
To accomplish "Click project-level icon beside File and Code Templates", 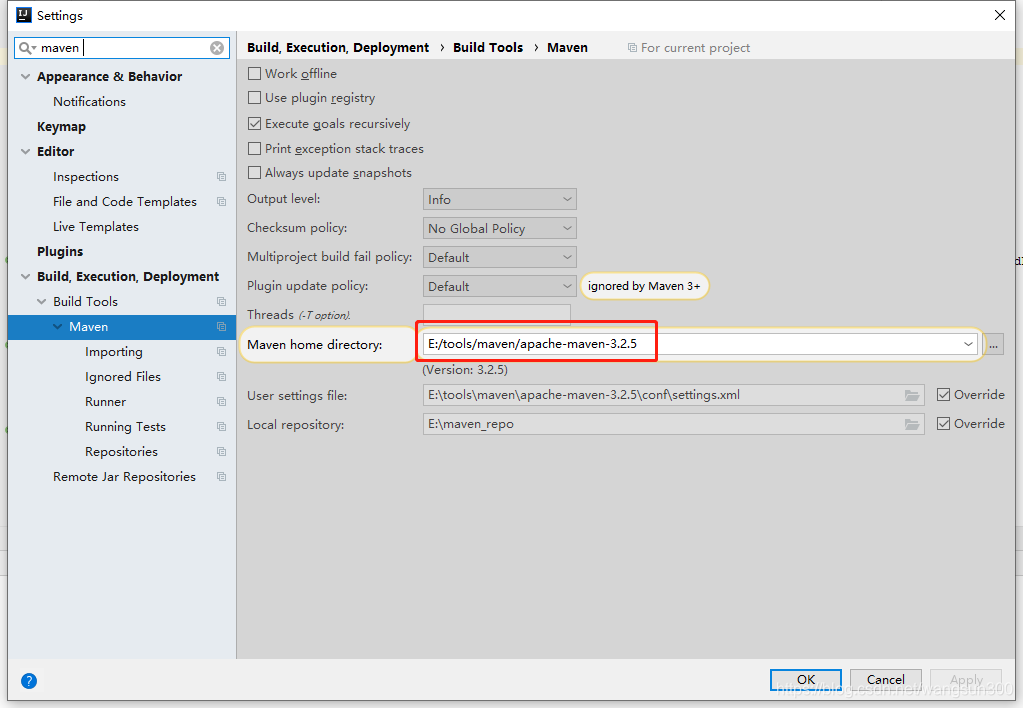I will pyautogui.click(x=222, y=202).
